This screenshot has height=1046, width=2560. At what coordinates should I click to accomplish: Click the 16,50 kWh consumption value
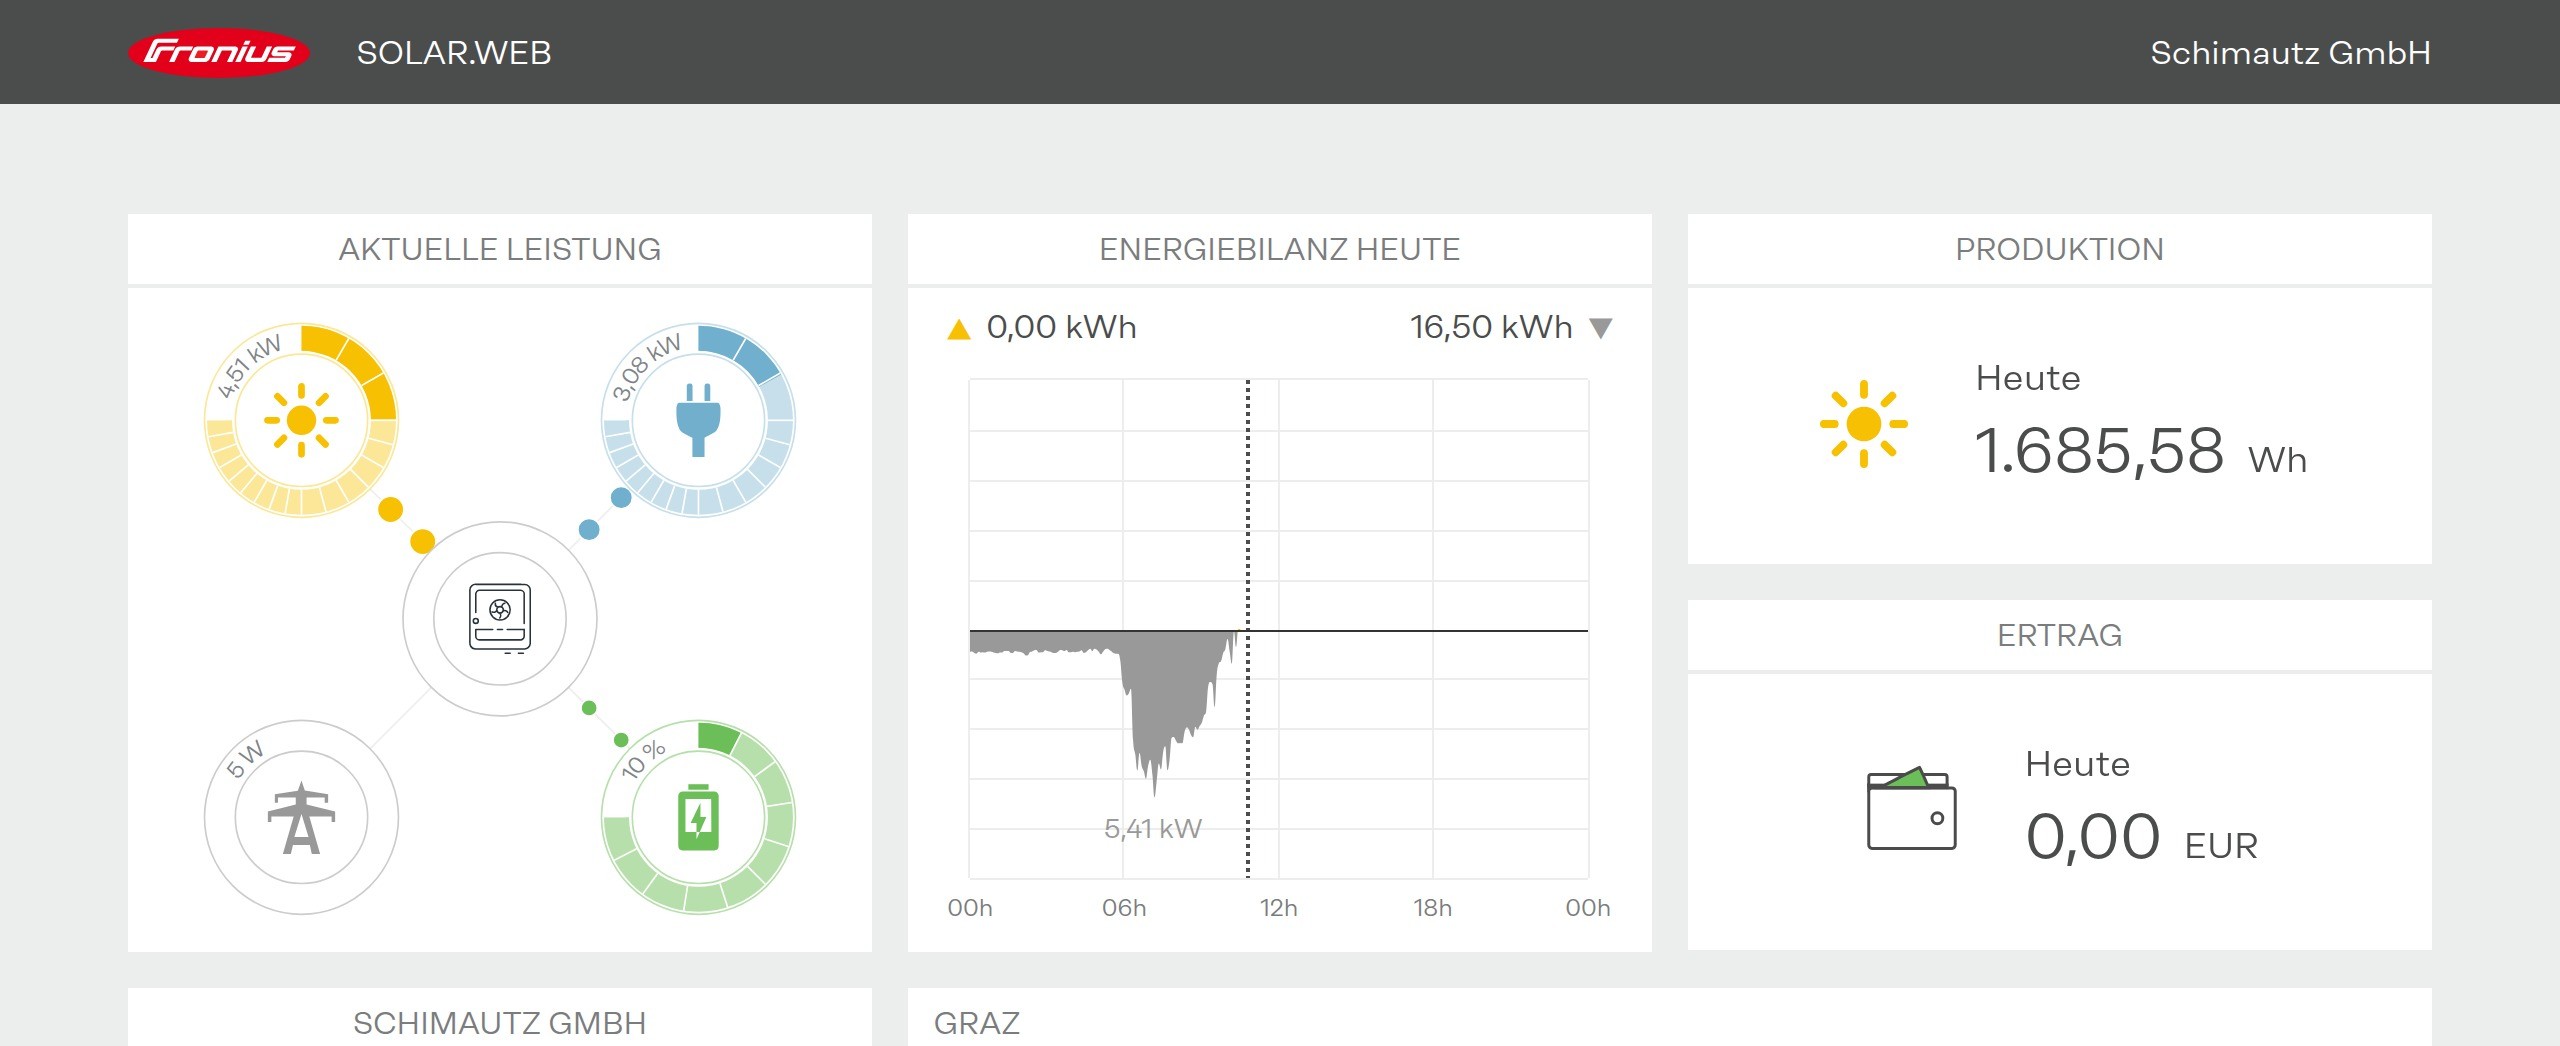[x=1491, y=328]
